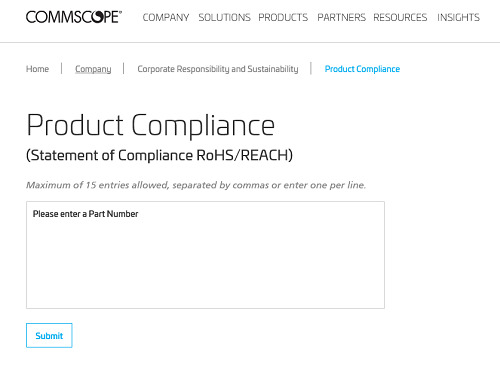Viewport: 500px width, 385px height.
Task: Open the INSIGHTS navigation menu
Action: 458,17
